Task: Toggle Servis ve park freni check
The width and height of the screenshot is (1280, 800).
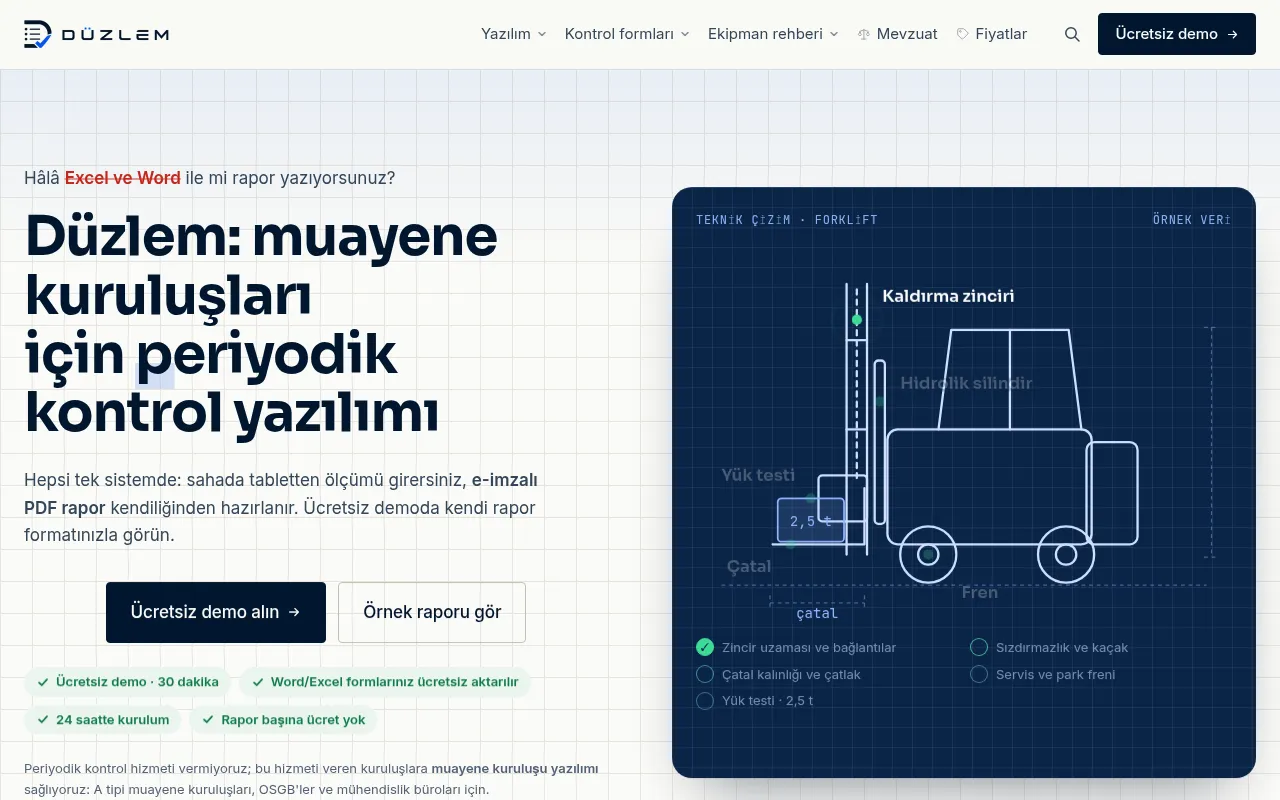Action: pos(979,674)
